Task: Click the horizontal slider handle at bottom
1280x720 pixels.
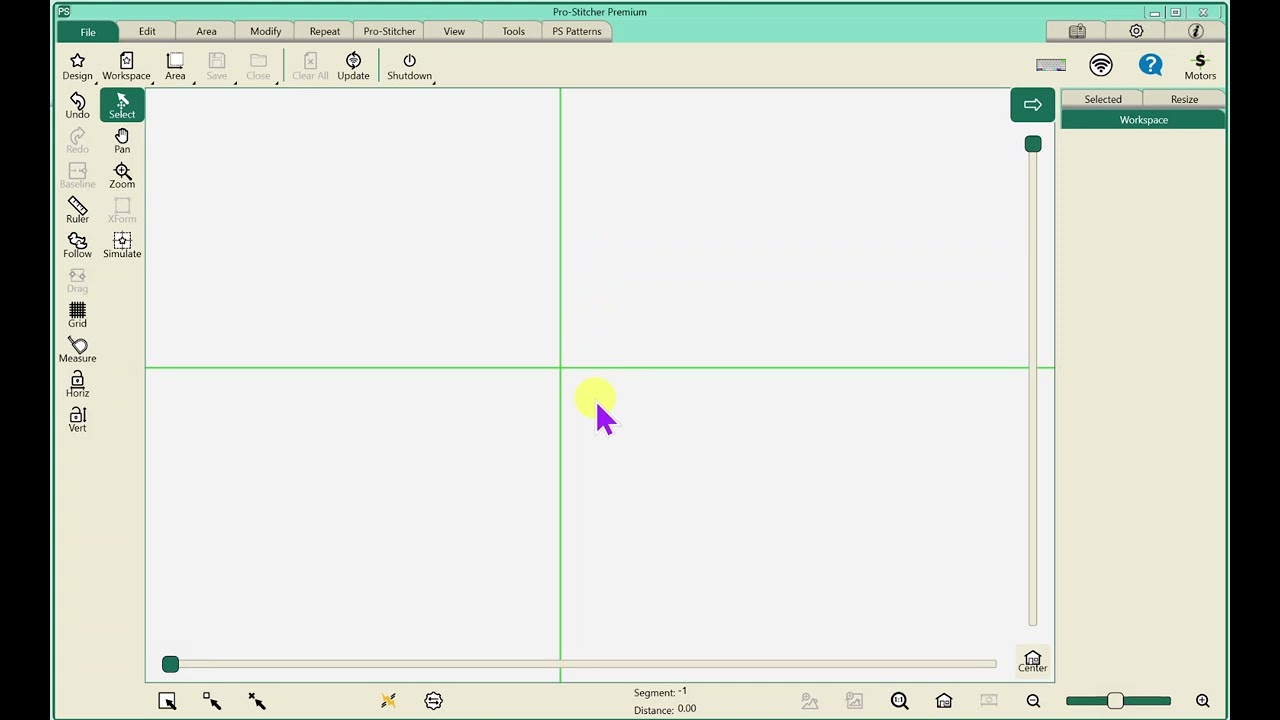Action: pyautogui.click(x=170, y=664)
